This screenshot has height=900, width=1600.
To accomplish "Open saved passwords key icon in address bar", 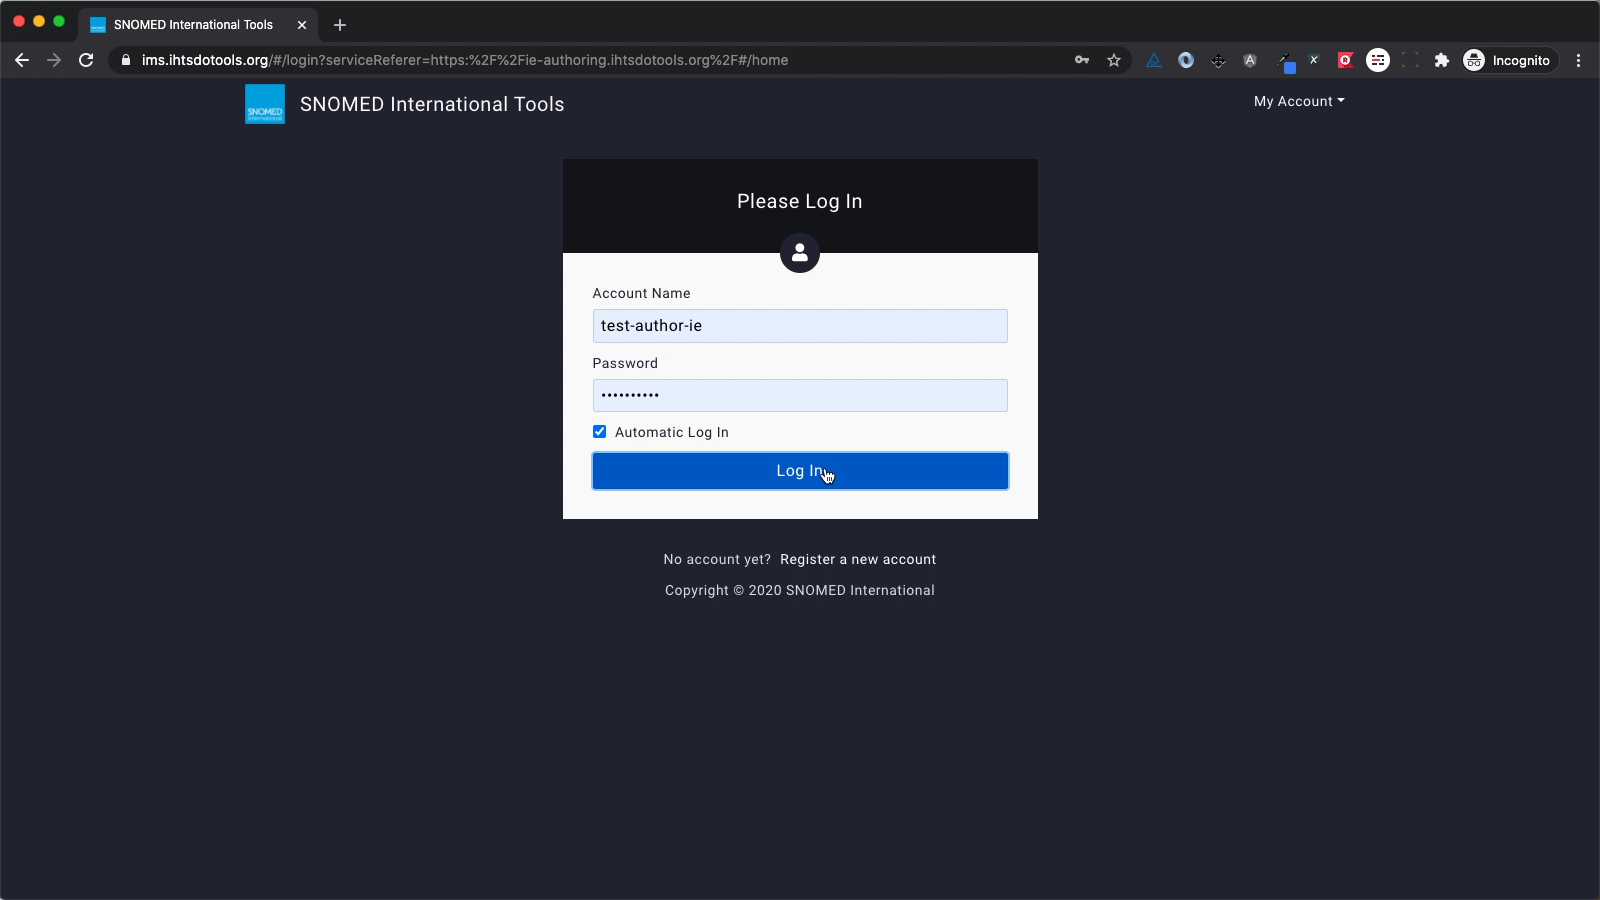I will [x=1082, y=60].
